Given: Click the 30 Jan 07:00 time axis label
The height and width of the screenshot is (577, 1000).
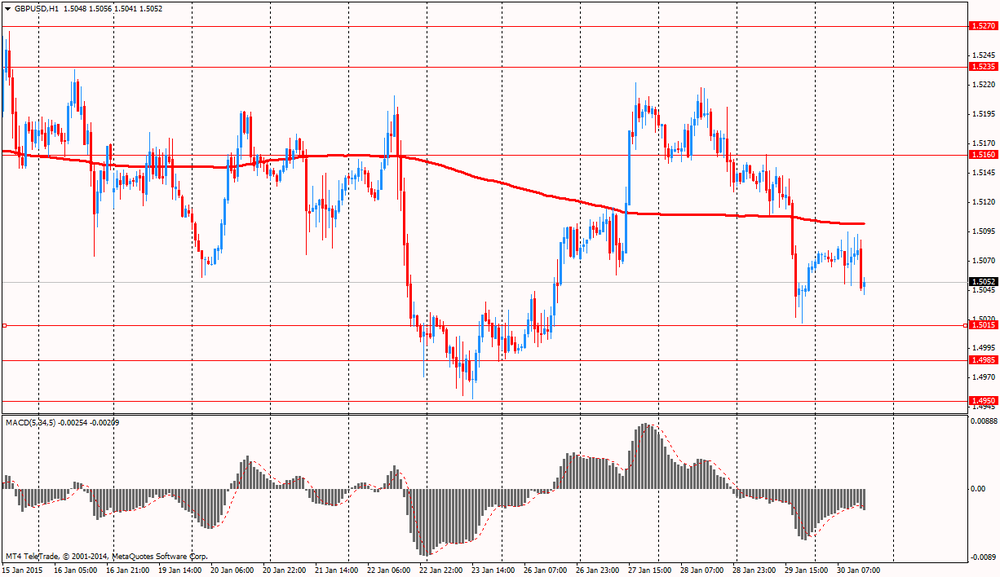Looking at the screenshot, I should pos(858,570).
